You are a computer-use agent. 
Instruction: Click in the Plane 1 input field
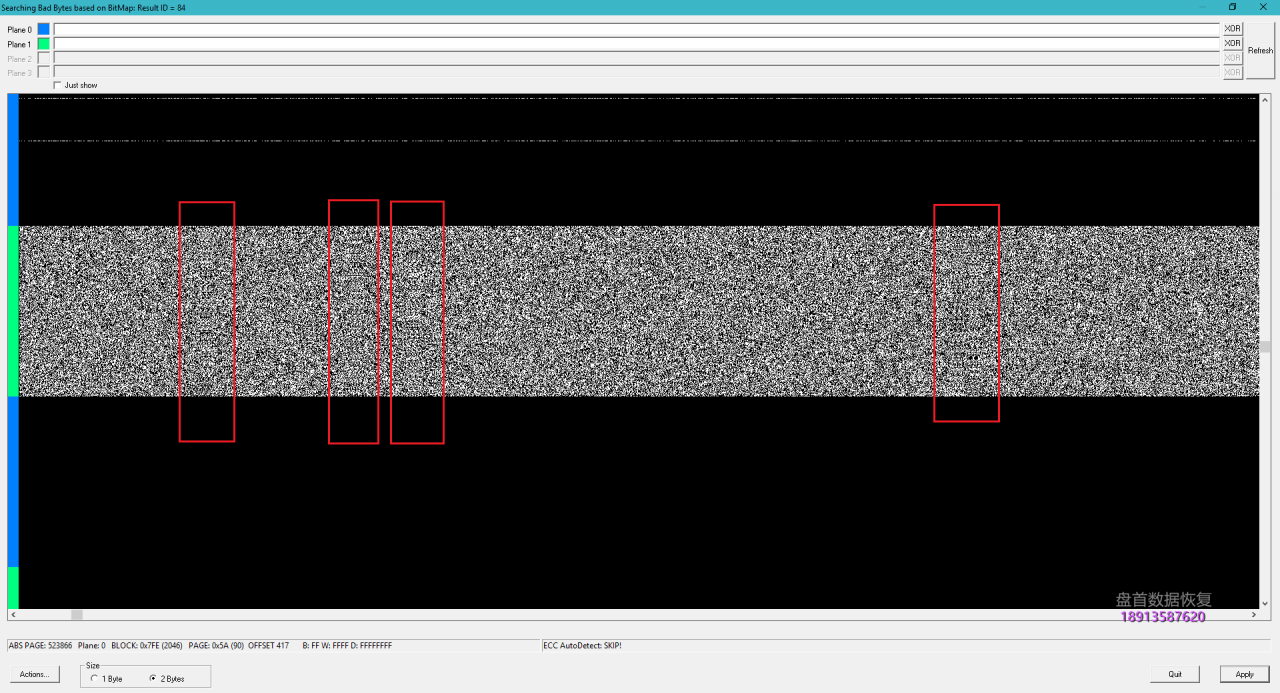(636, 44)
